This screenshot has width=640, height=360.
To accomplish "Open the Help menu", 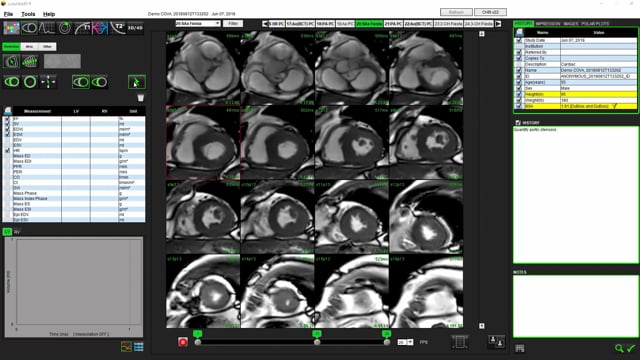I will 49,14.
